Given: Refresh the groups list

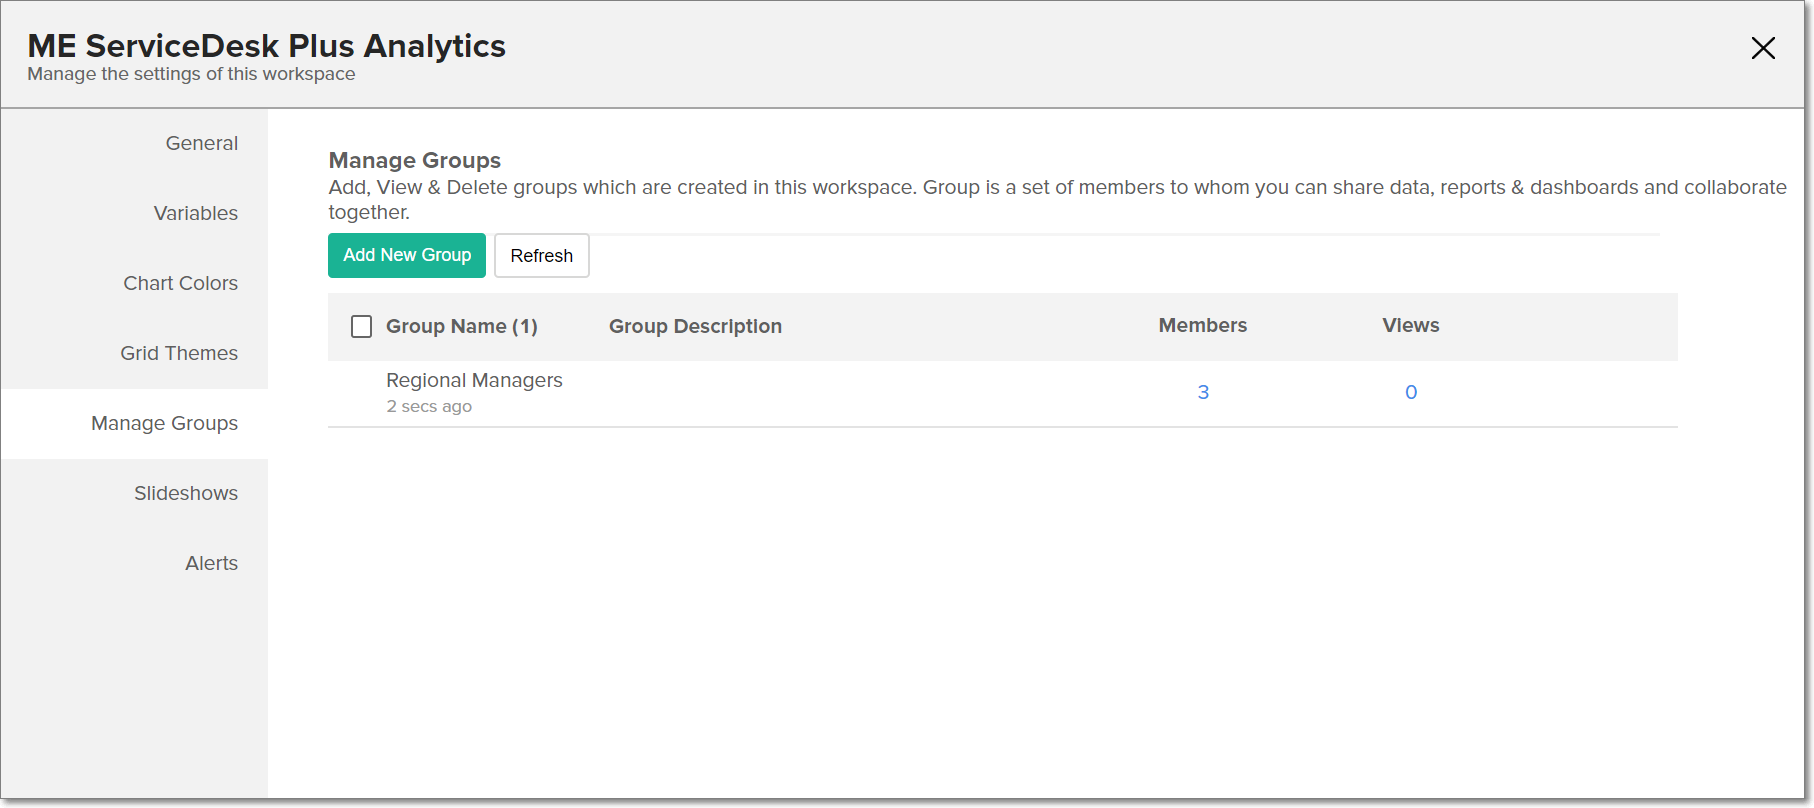Looking at the screenshot, I should (x=541, y=255).
